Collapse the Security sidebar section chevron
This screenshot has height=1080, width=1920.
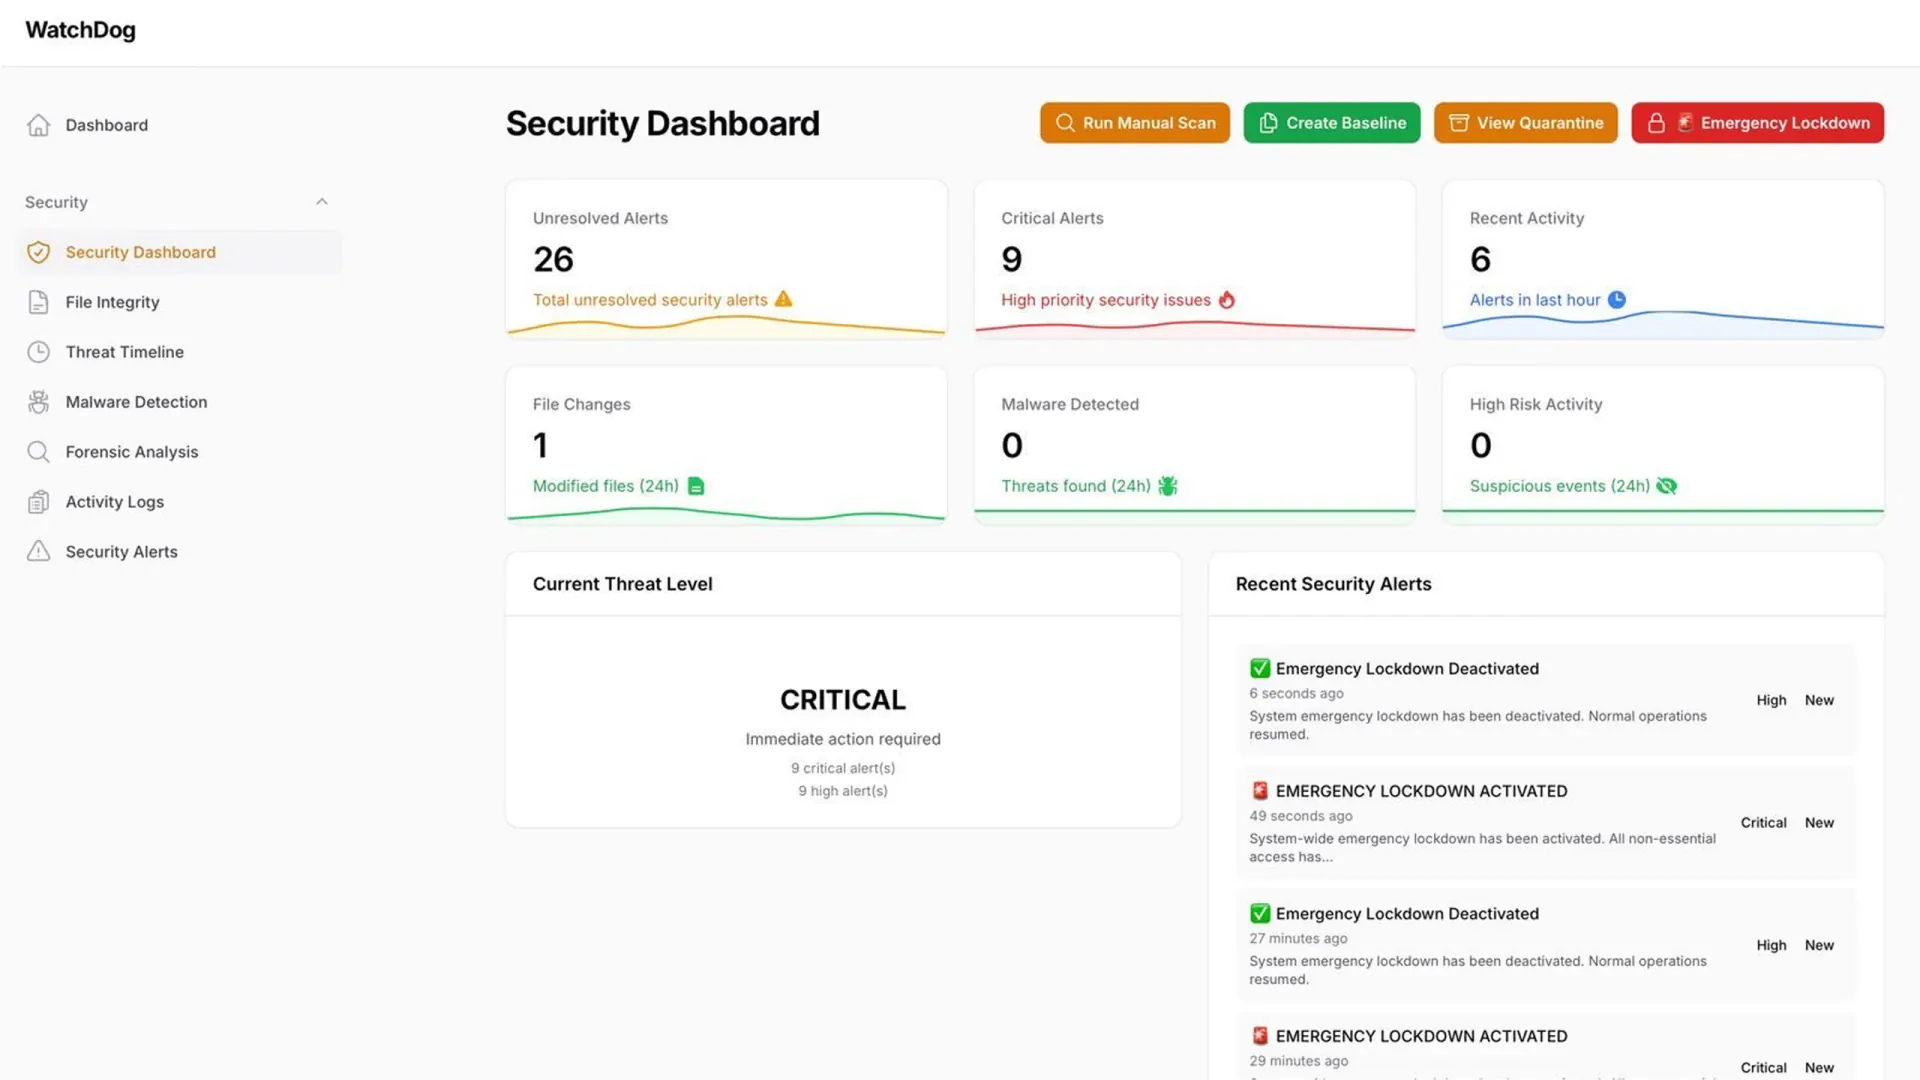tap(321, 202)
